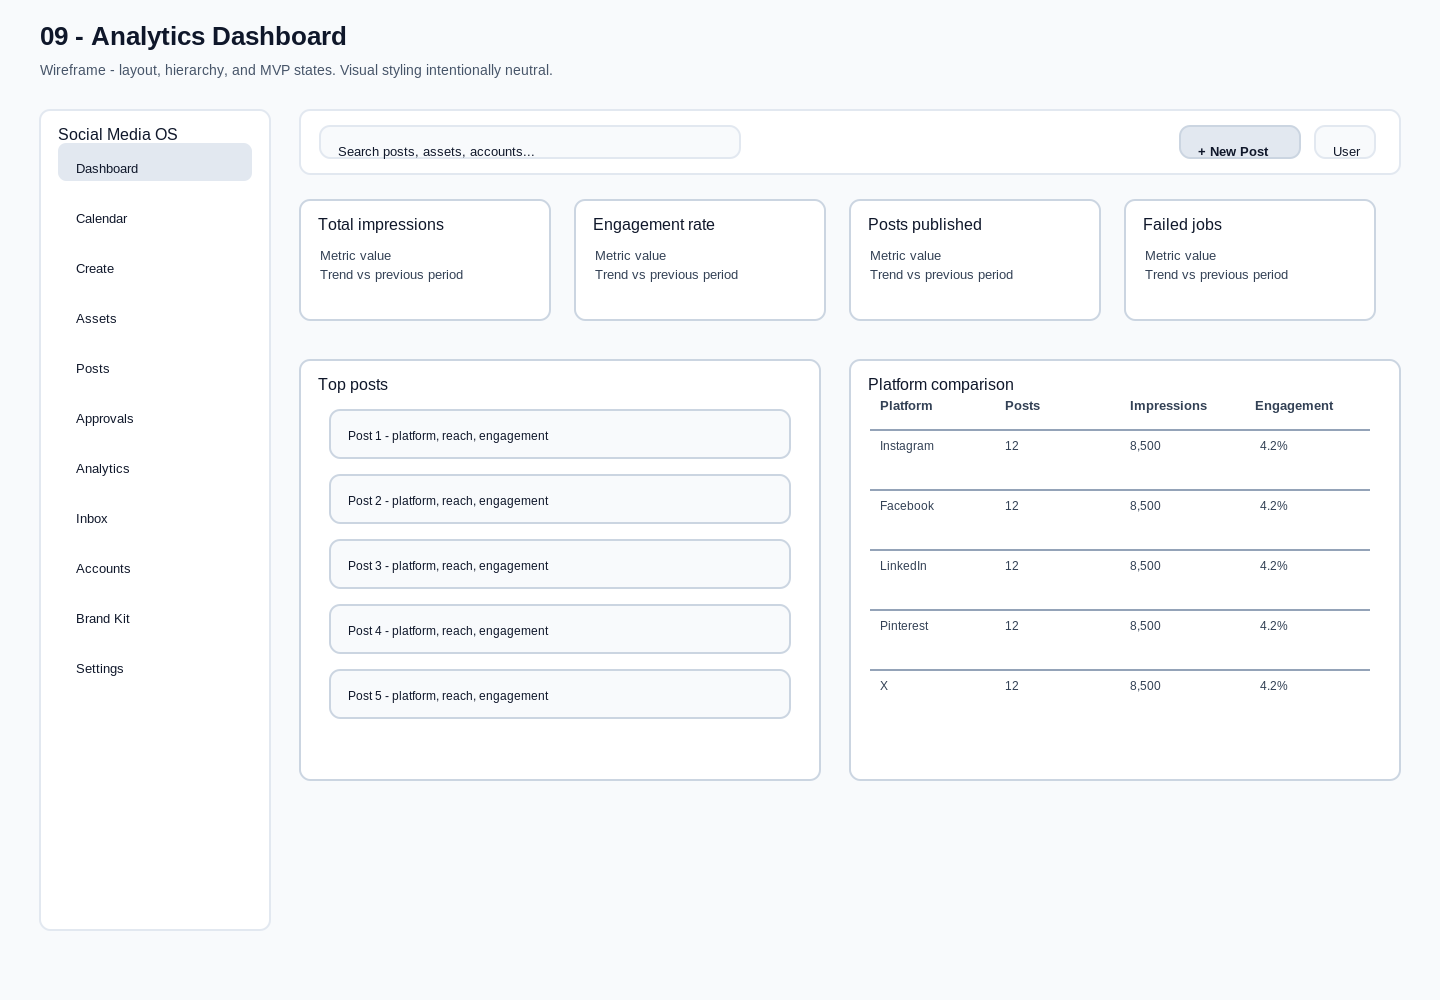
Task: Select the Posts published card
Action: pos(975,260)
